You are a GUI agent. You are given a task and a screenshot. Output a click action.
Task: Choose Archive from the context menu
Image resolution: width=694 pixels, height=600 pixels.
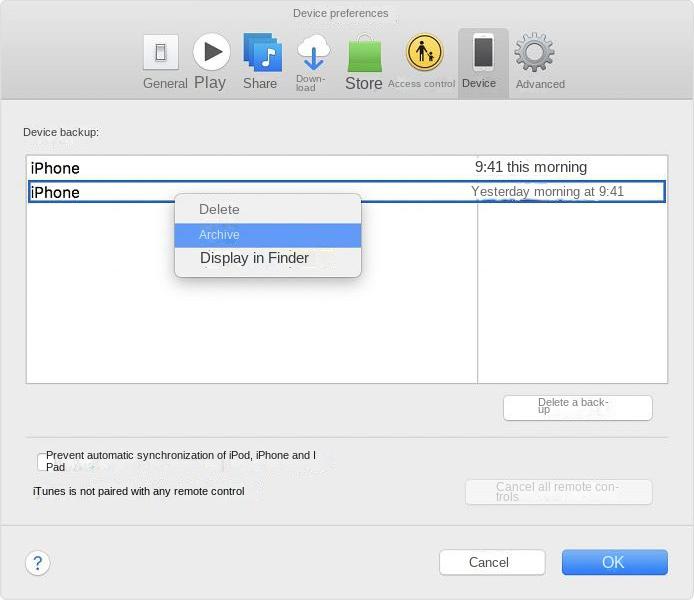[267, 235]
